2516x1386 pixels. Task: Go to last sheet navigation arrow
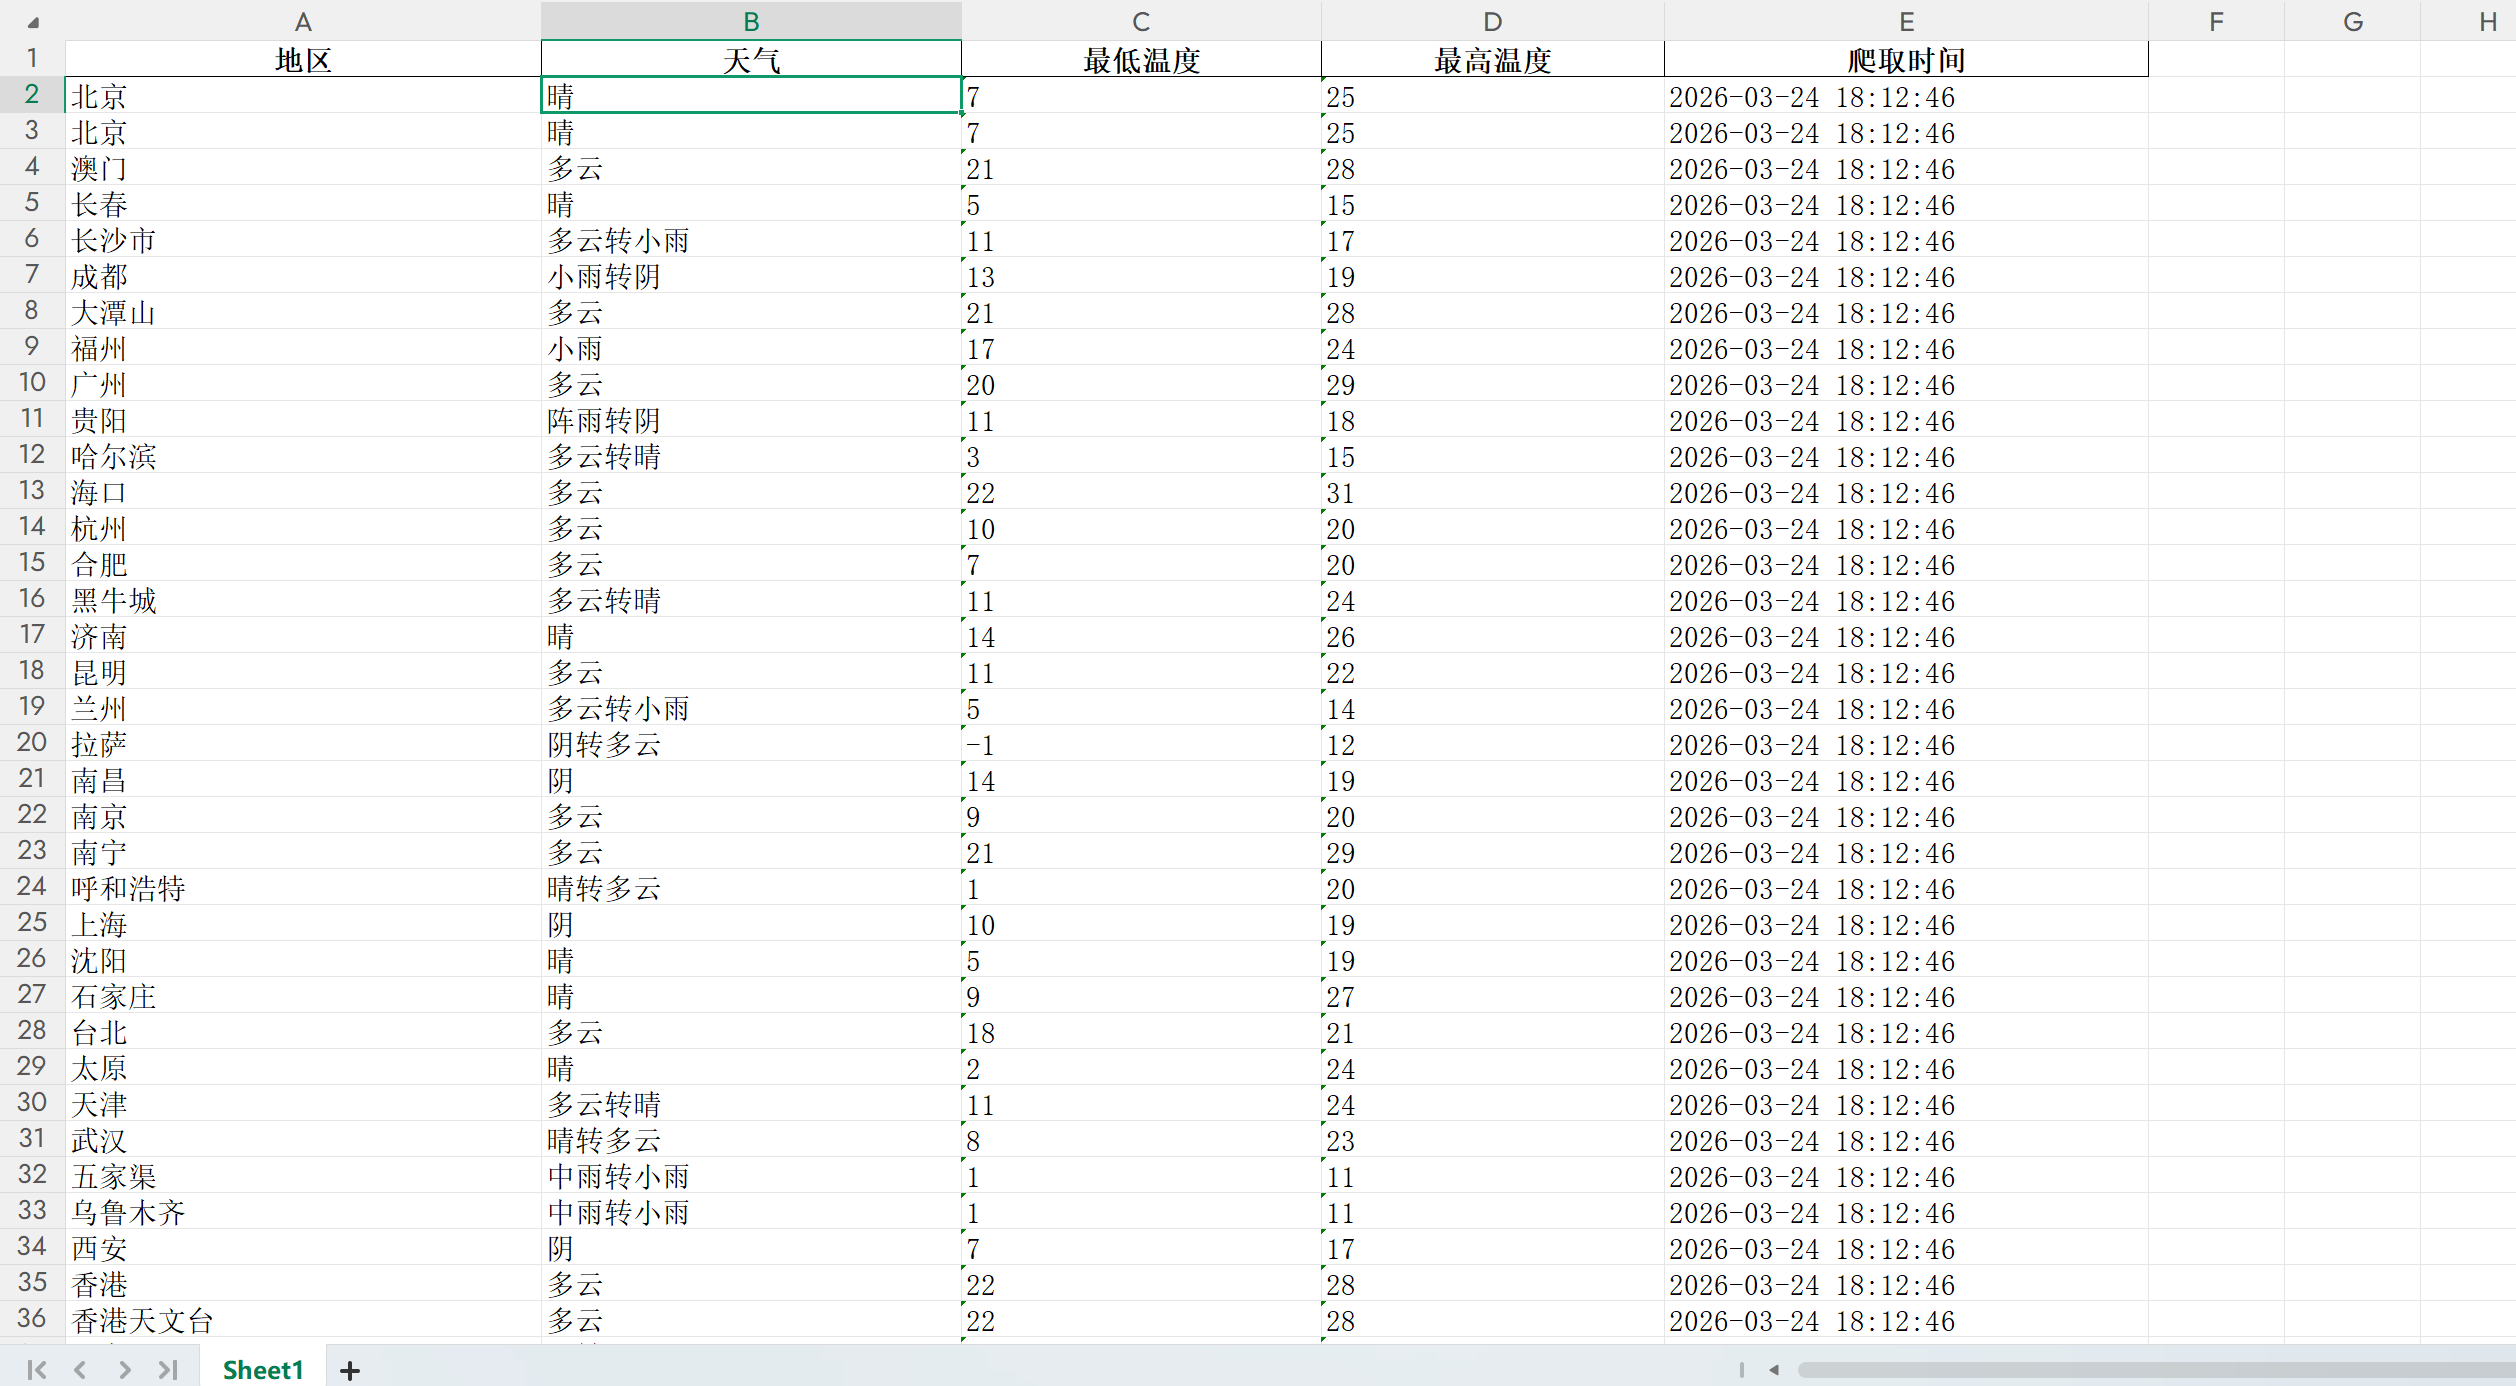click(168, 1370)
